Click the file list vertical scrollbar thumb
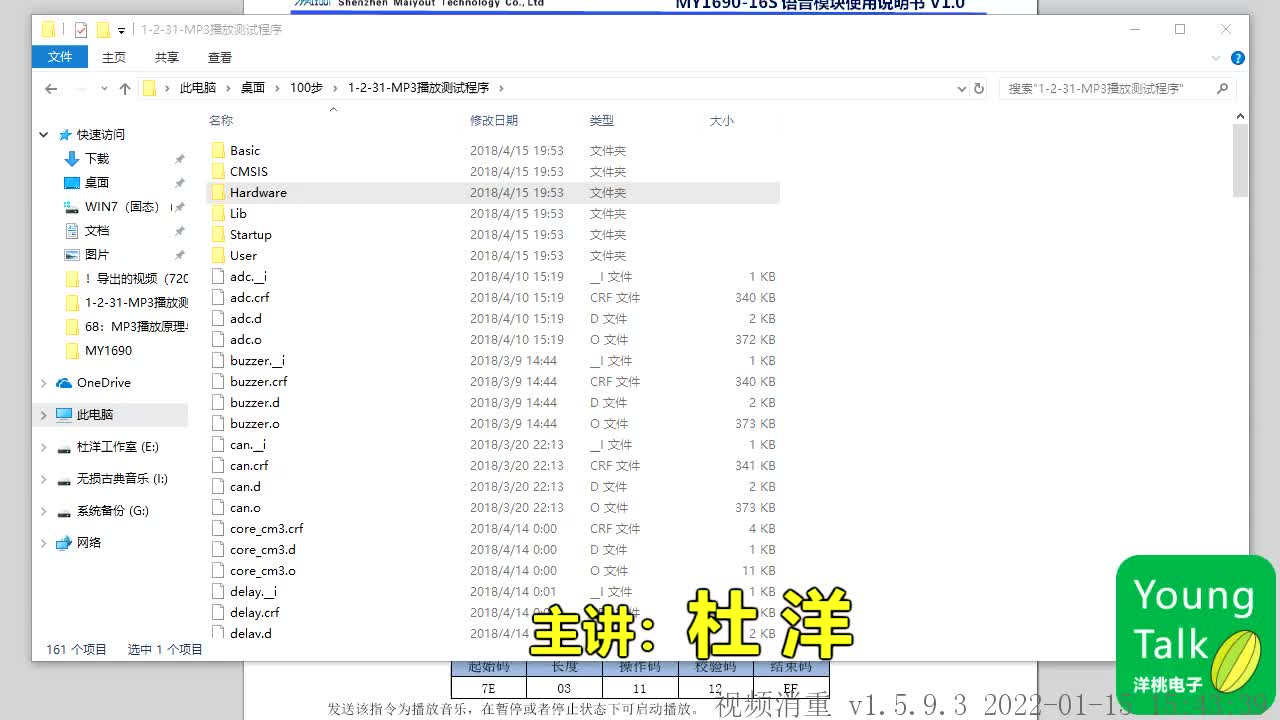The image size is (1280, 720). [x=1240, y=160]
